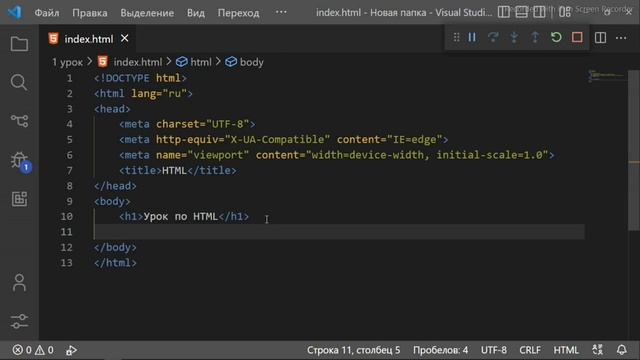The height and width of the screenshot is (360, 640).
Task: Click the opening <head> tag line
Action: [112, 109]
